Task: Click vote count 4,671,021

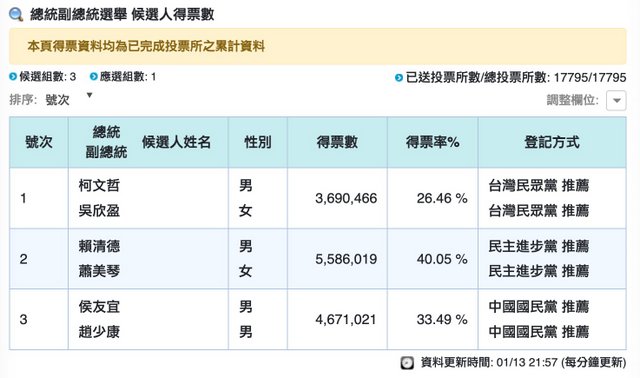Action: click(x=346, y=319)
